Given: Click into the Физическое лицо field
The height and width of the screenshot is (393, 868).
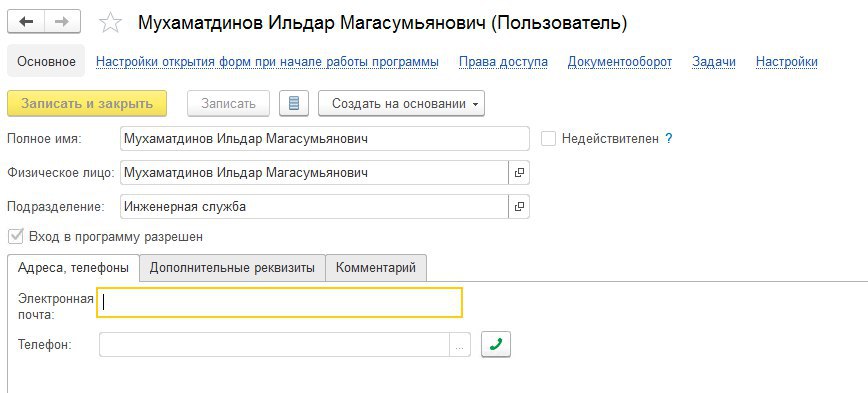Looking at the screenshot, I should (314, 173).
